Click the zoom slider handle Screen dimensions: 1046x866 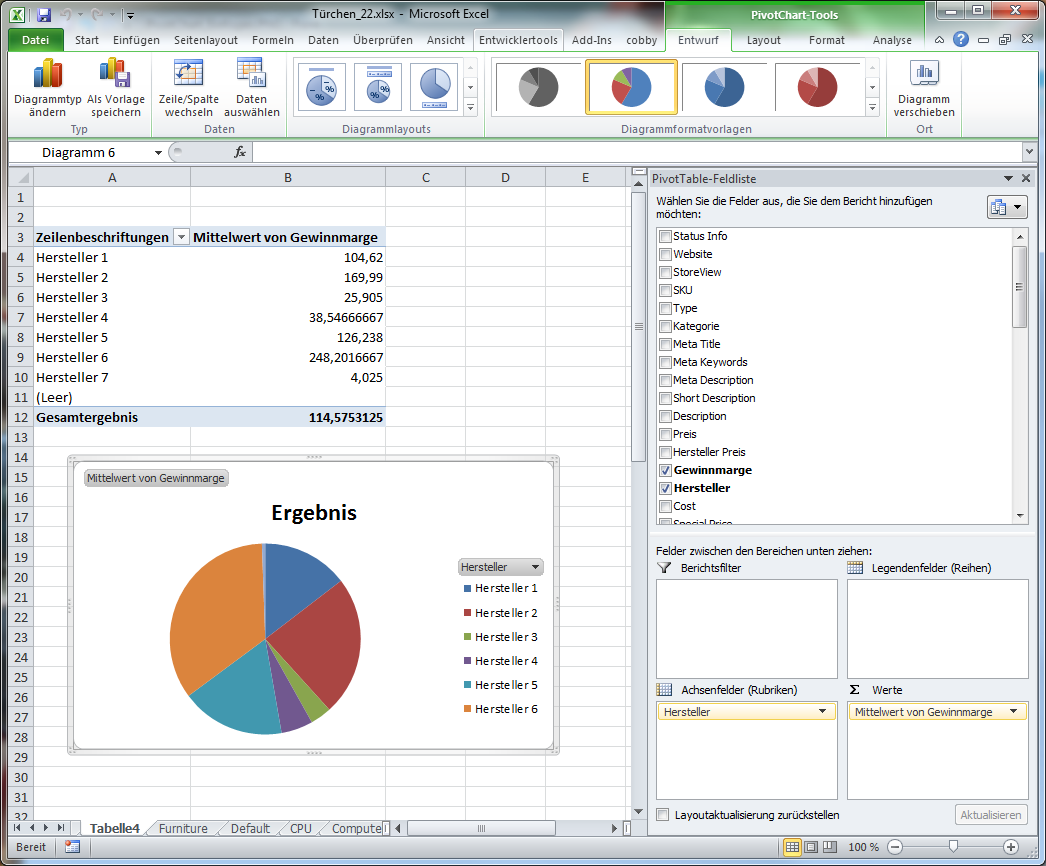click(x=953, y=847)
